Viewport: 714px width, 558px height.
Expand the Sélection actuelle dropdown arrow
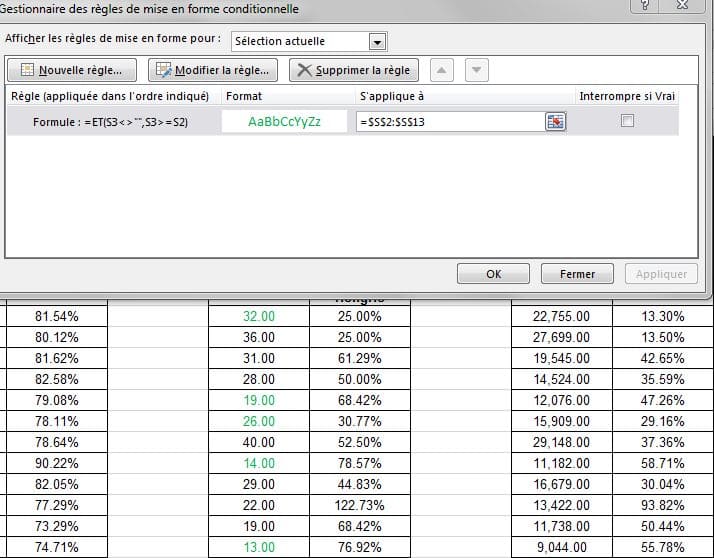[377, 42]
